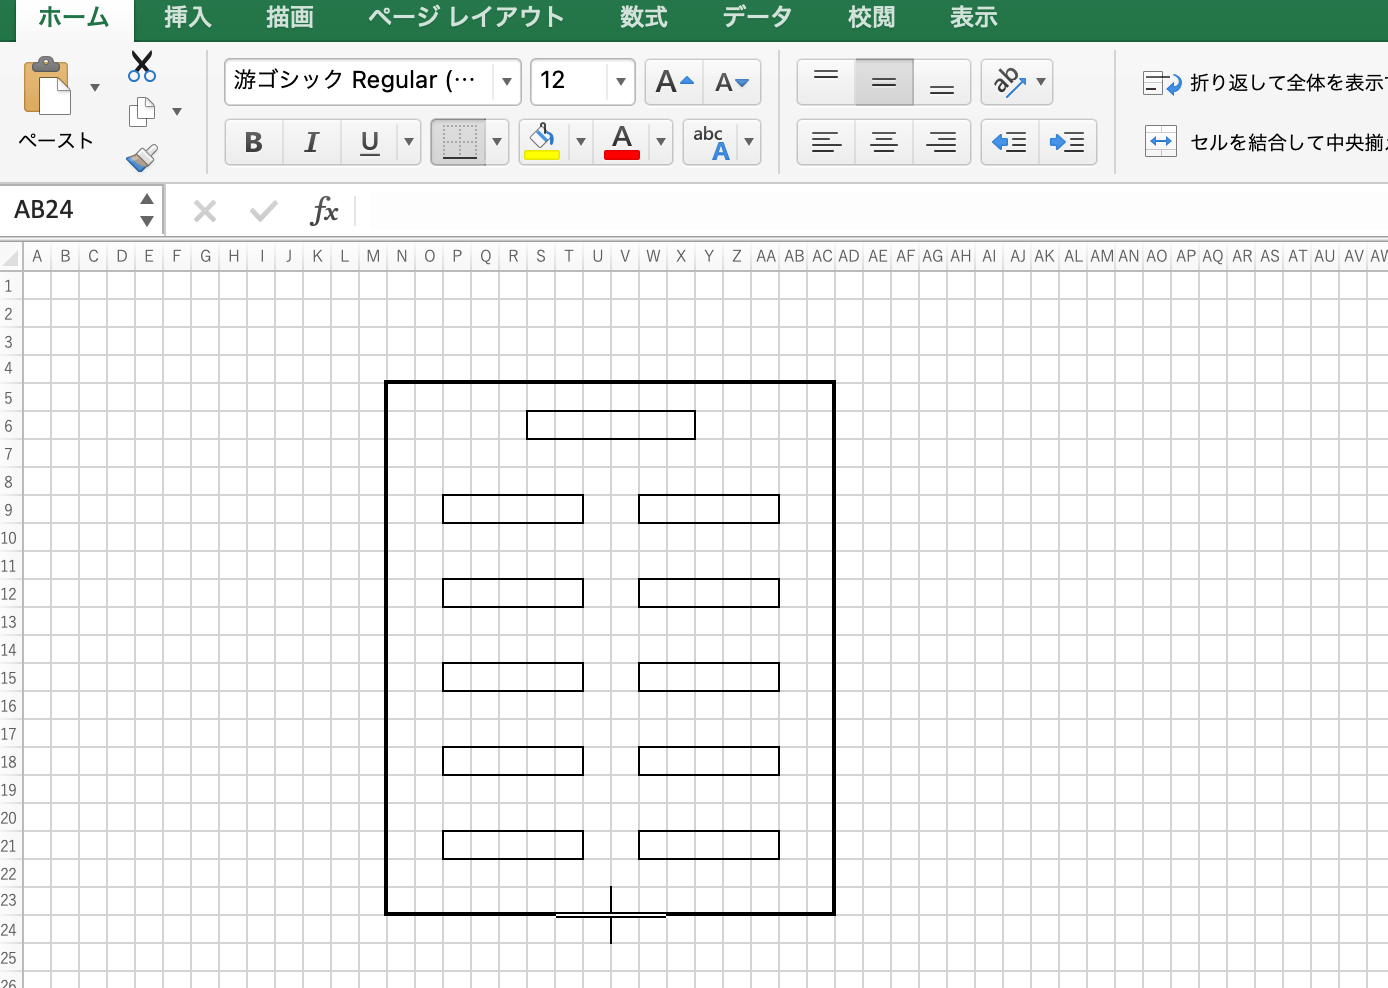Select row 24 header
The image size is (1388, 988).
click(10, 930)
